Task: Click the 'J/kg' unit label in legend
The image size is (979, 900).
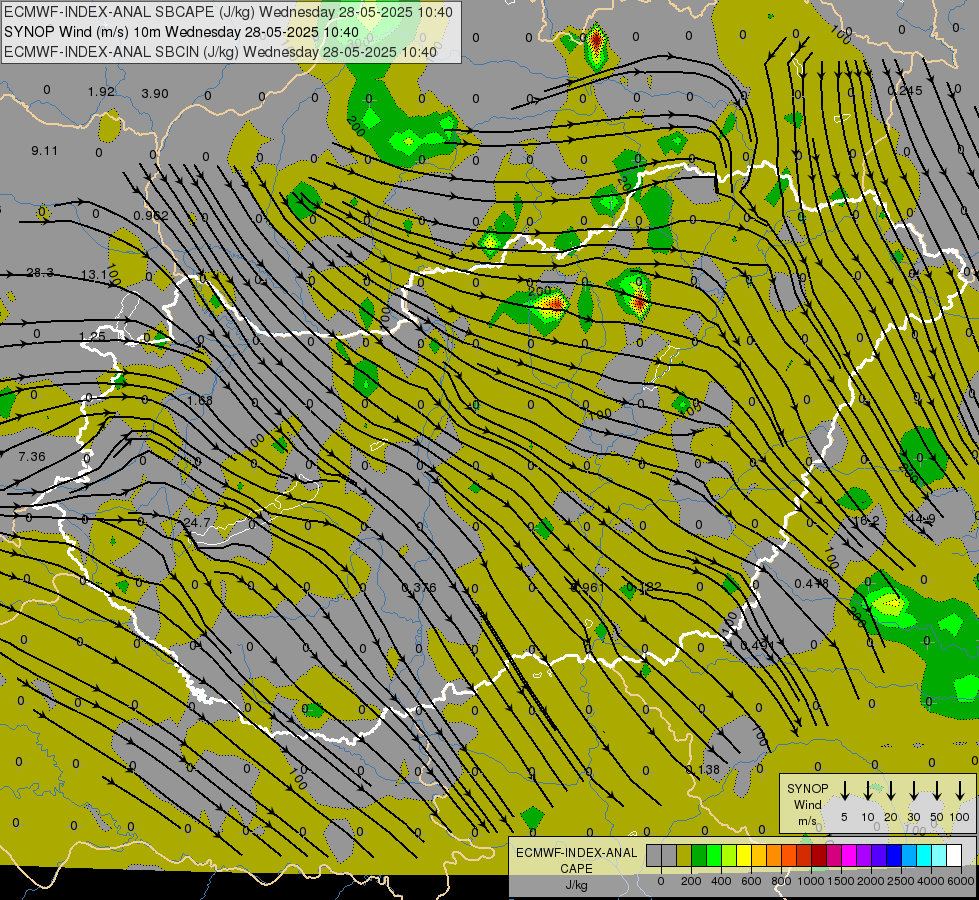Action: (x=576, y=885)
